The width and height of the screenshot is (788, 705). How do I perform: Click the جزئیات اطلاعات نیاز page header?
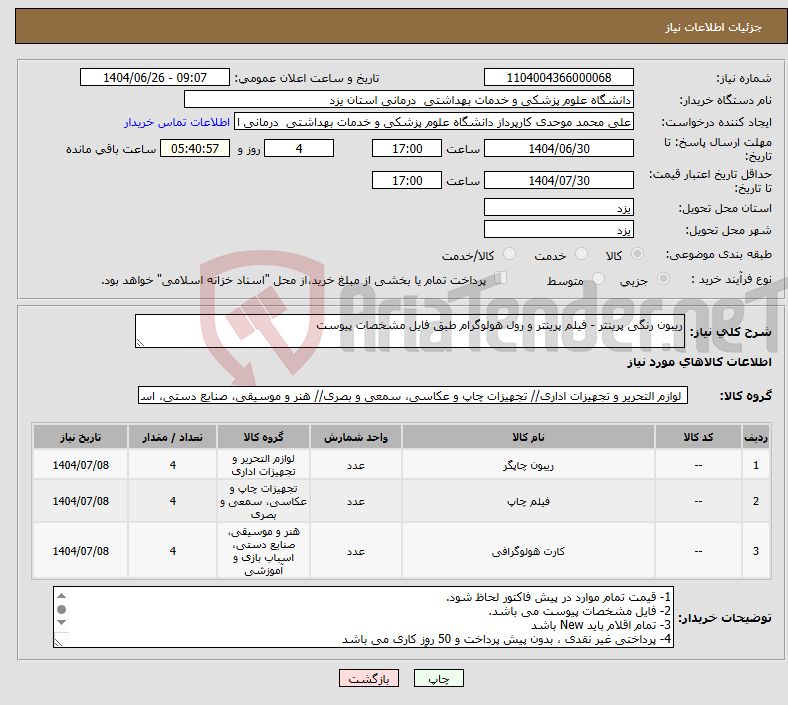(714, 27)
